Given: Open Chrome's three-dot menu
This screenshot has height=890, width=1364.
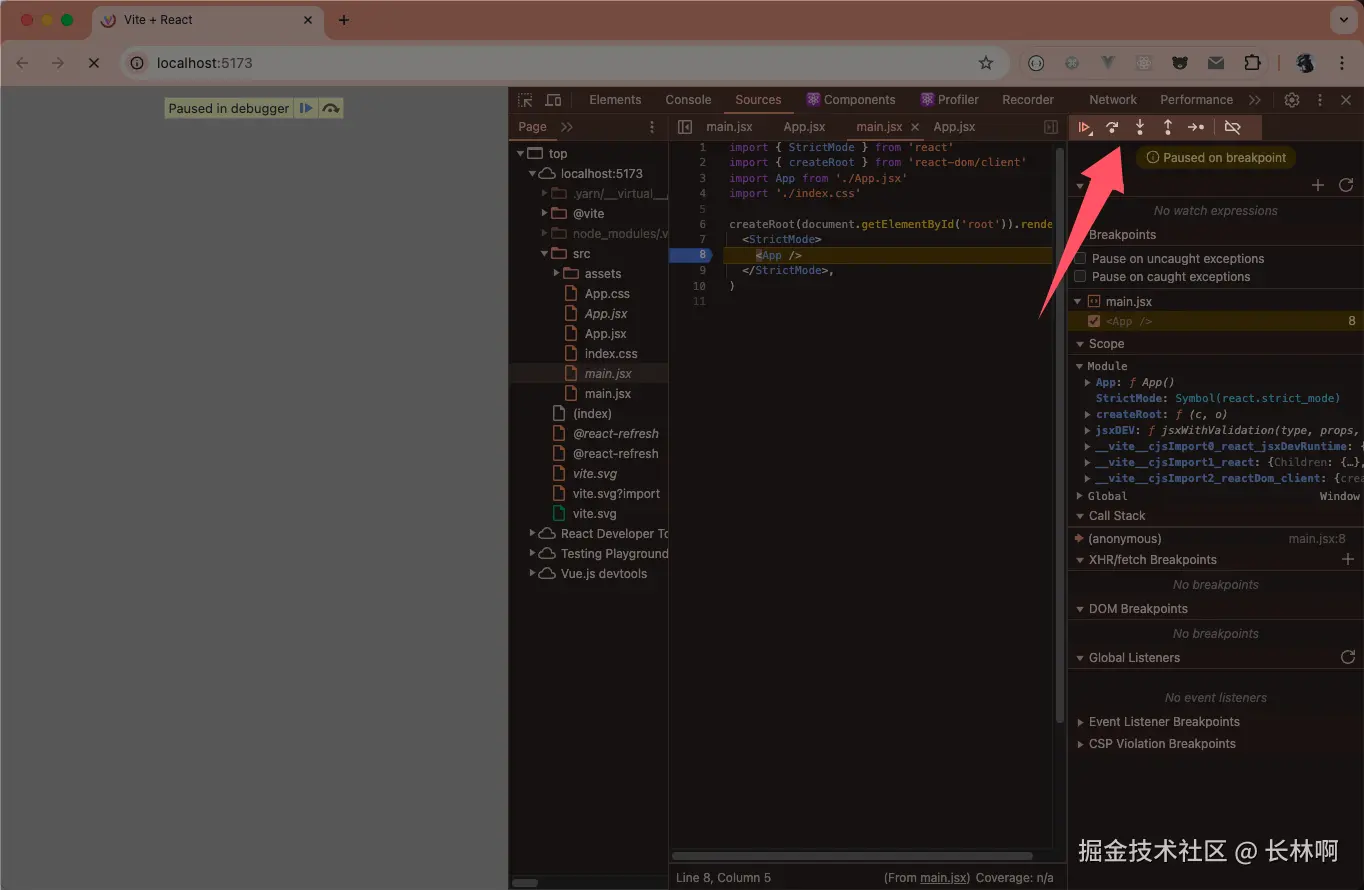Looking at the screenshot, I should click(1342, 63).
